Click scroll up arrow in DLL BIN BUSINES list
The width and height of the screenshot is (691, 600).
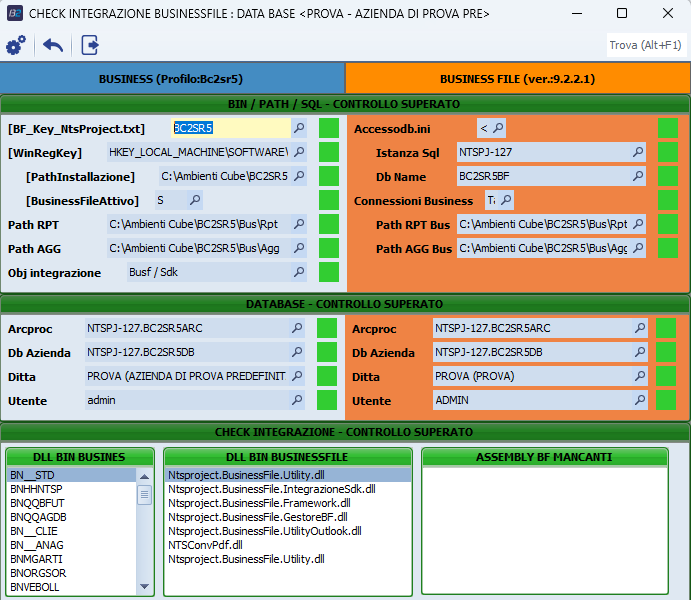144,476
